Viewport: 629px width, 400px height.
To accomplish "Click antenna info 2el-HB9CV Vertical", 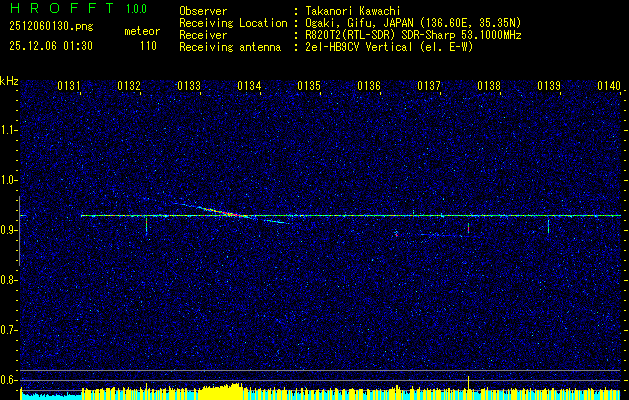I will pos(359,47).
